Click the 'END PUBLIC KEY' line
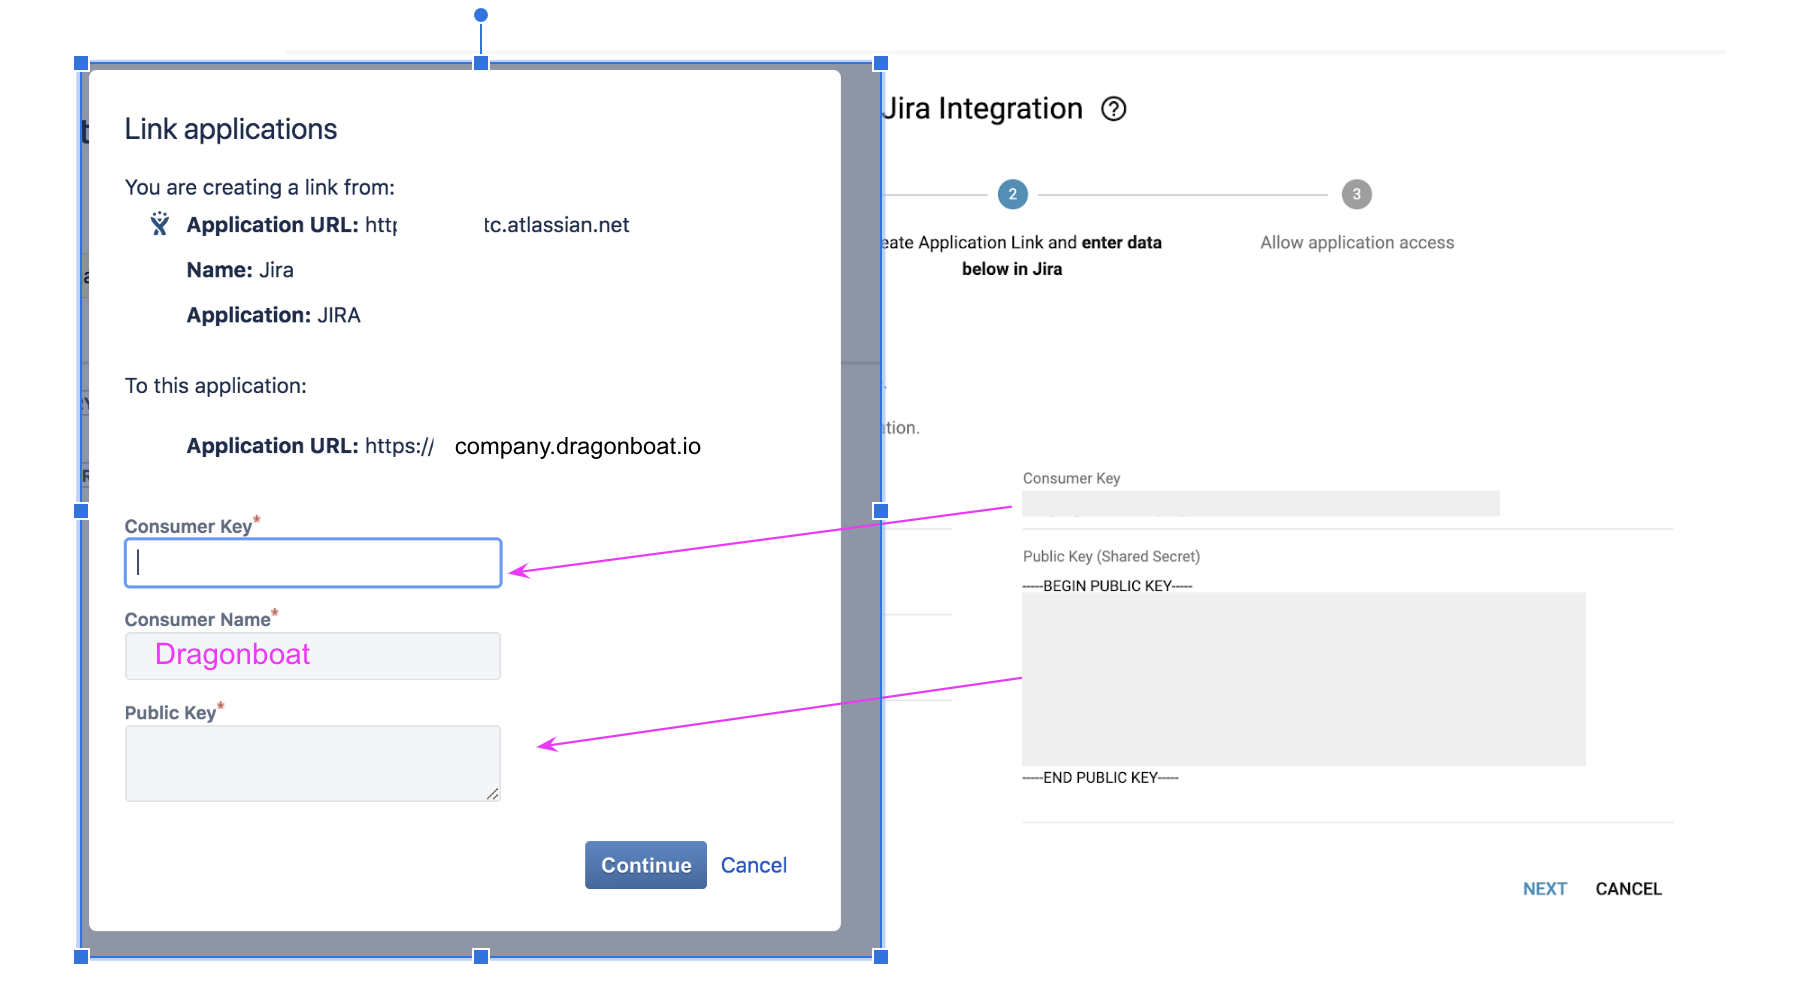 [1100, 778]
